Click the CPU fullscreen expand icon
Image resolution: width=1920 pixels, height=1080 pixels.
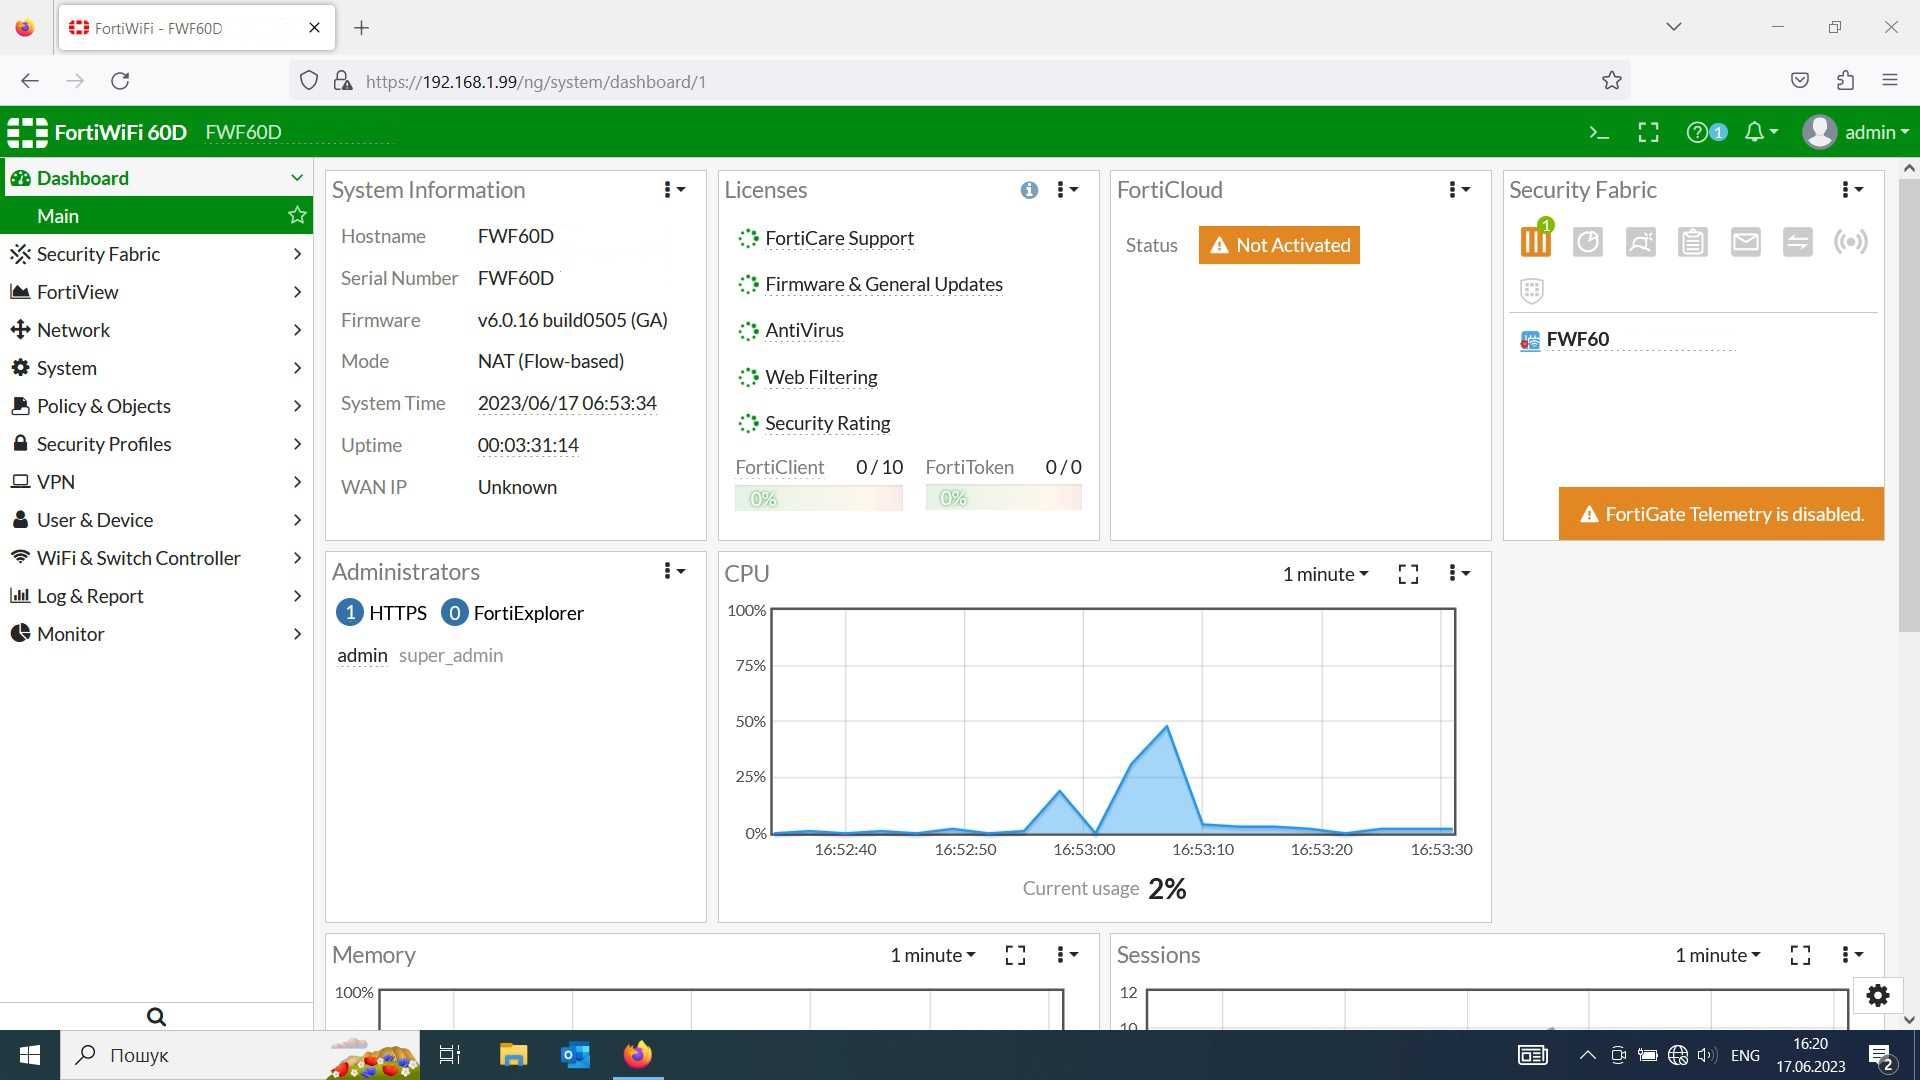[x=1407, y=572]
